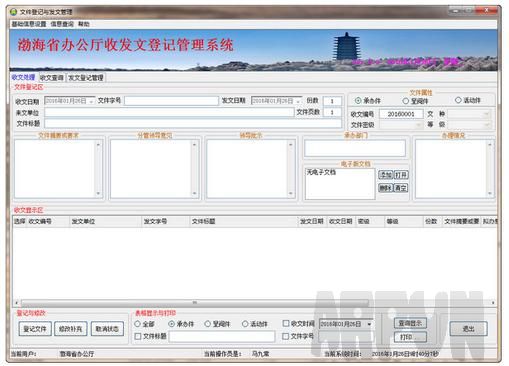Select 承办件 radio in 文件属性 group

pos(358,100)
